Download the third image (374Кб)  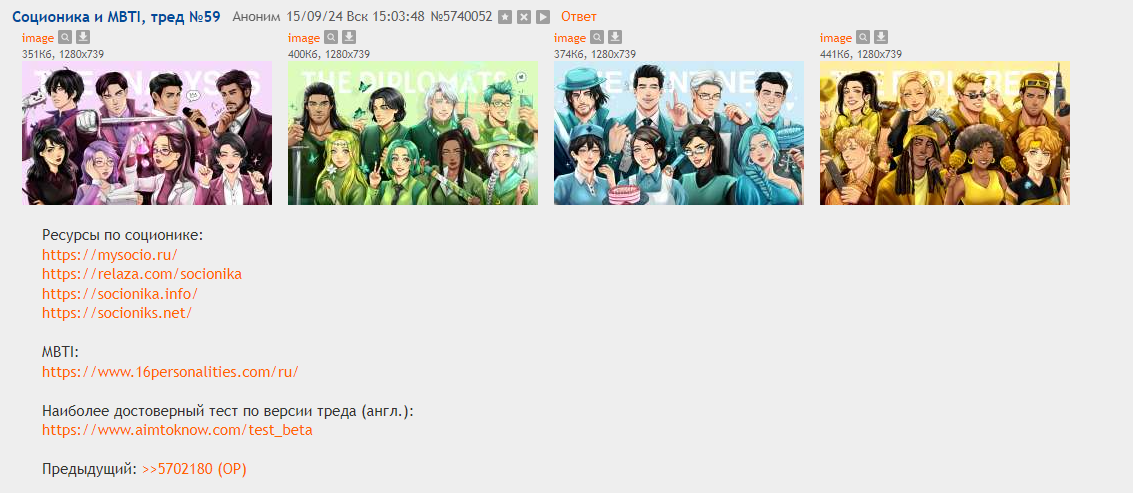(x=615, y=38)
